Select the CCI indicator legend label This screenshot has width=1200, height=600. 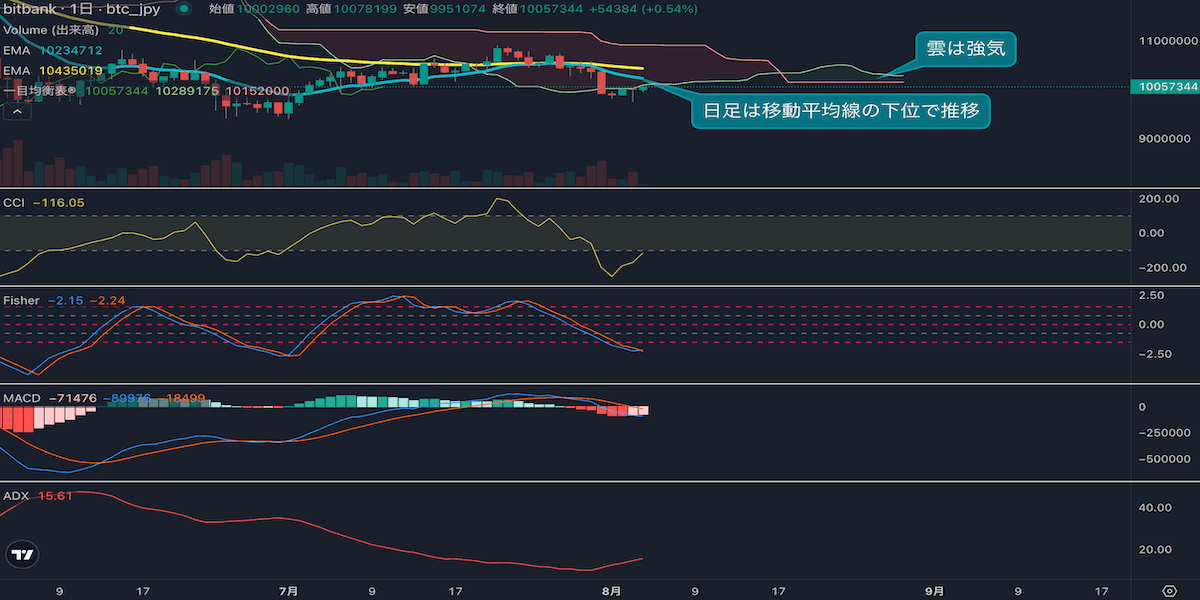pos(15,202)
